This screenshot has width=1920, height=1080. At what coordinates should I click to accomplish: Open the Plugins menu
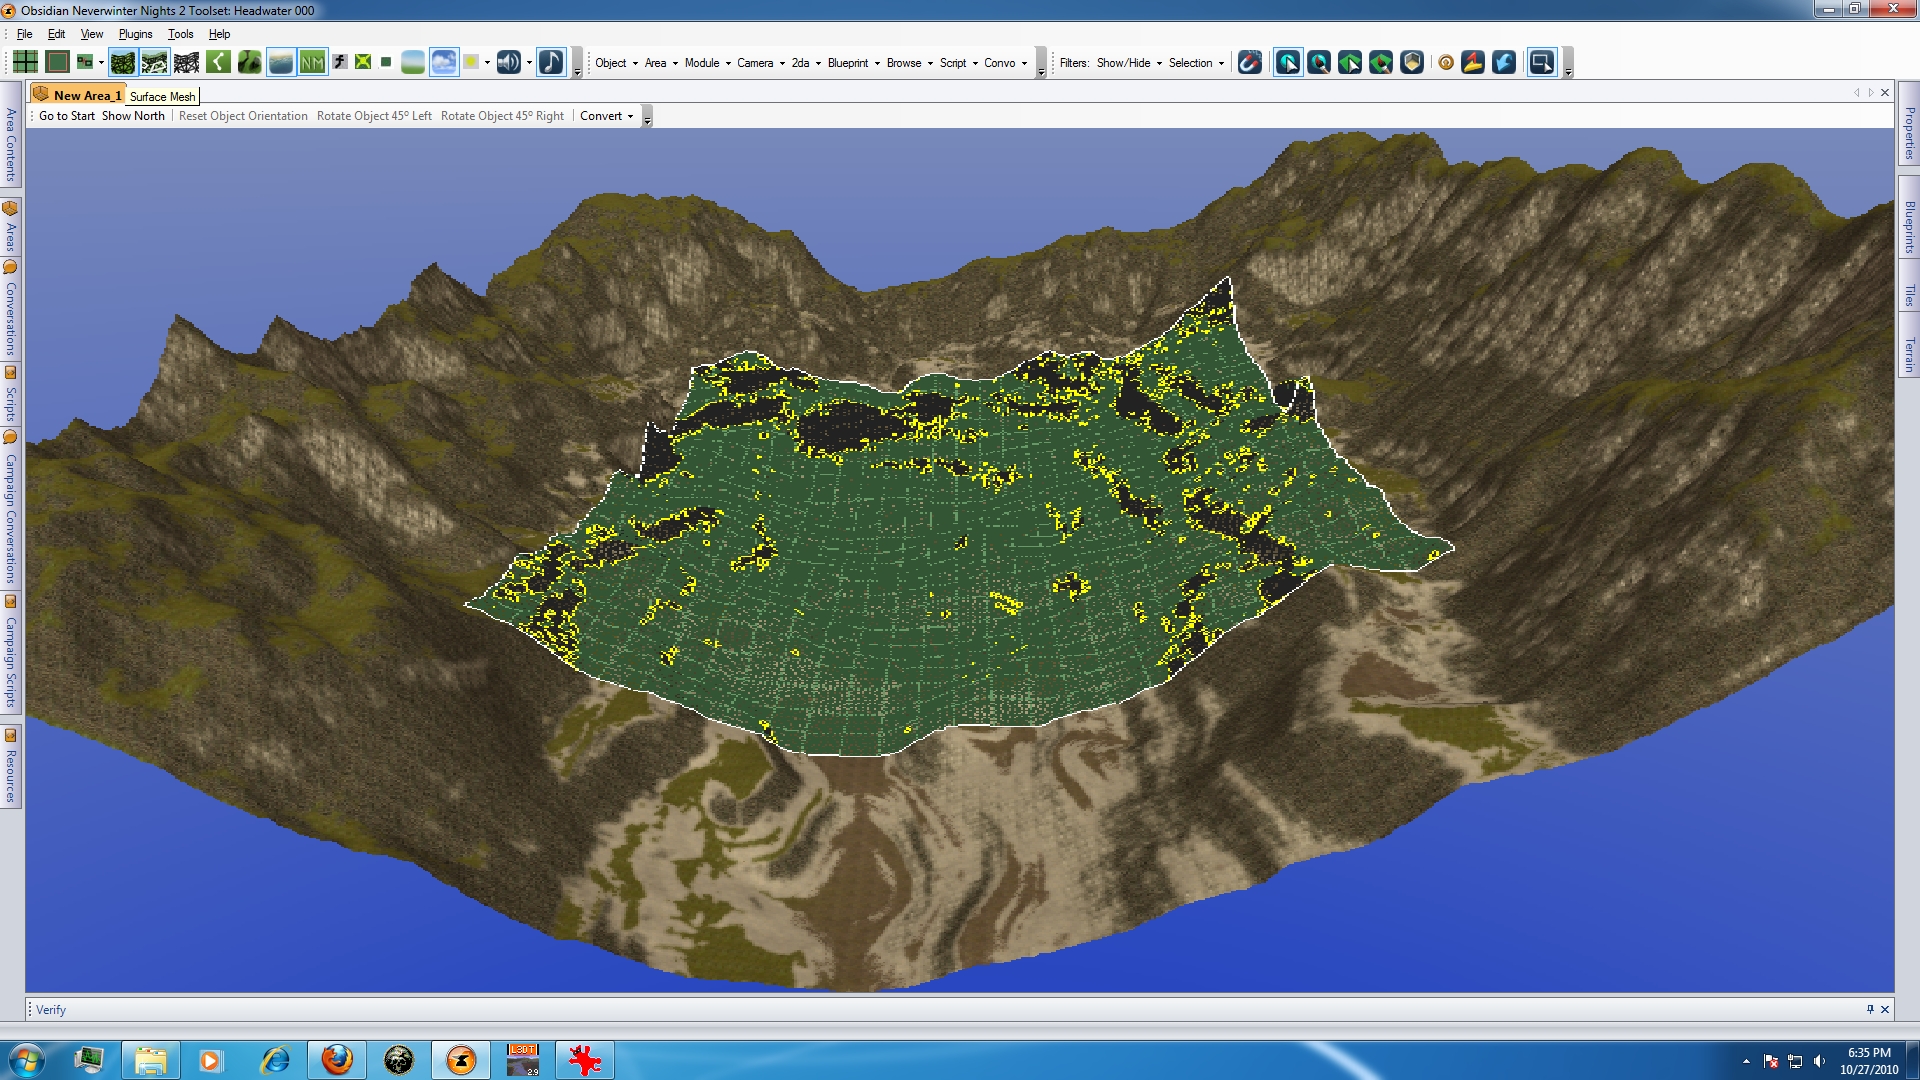pyautogui.click(x=135, y=34)
